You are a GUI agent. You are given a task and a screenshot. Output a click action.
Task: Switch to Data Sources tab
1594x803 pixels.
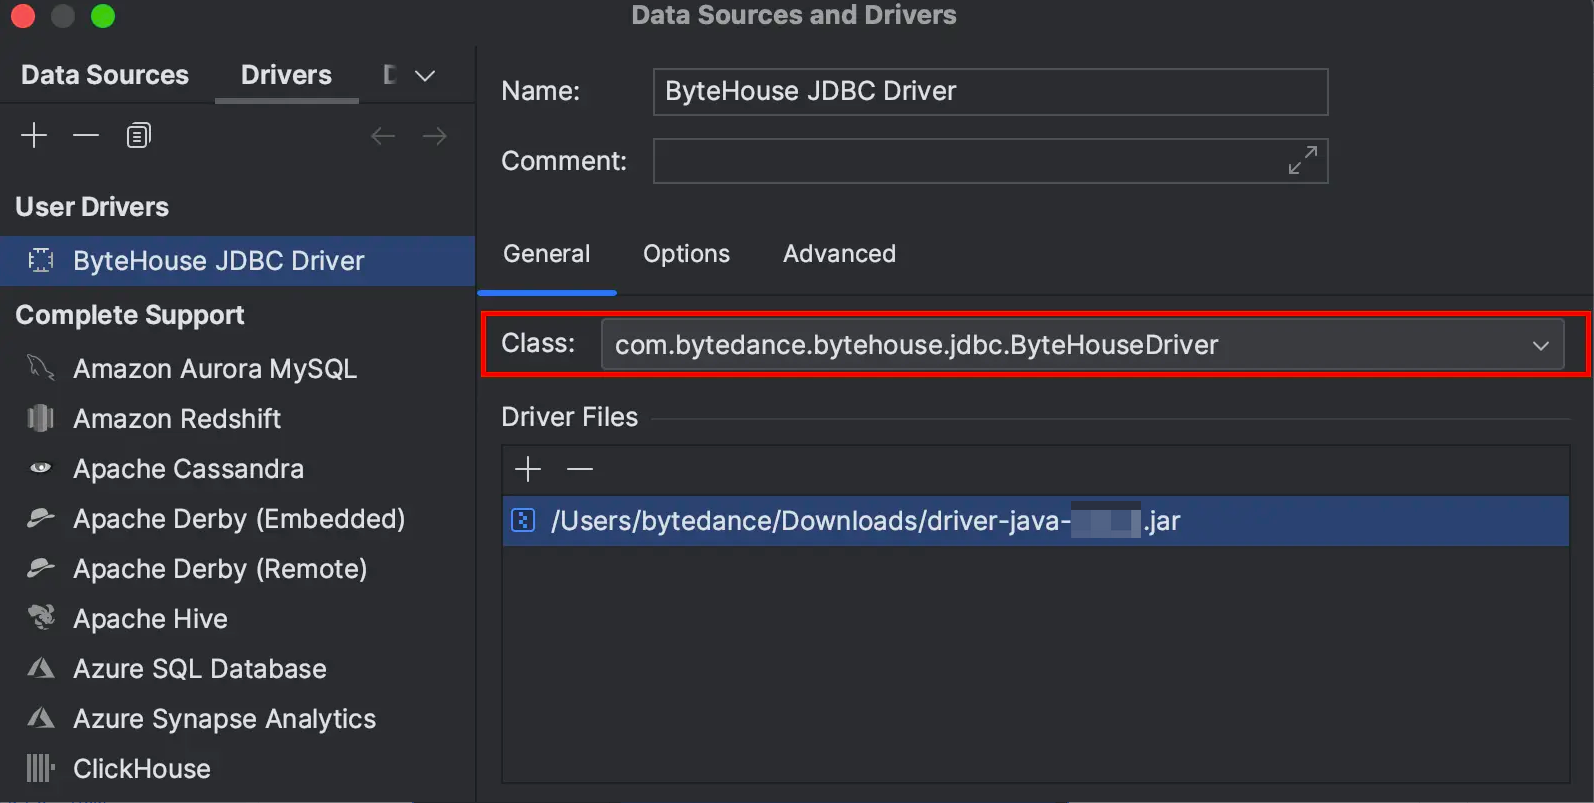click(105, 75)
